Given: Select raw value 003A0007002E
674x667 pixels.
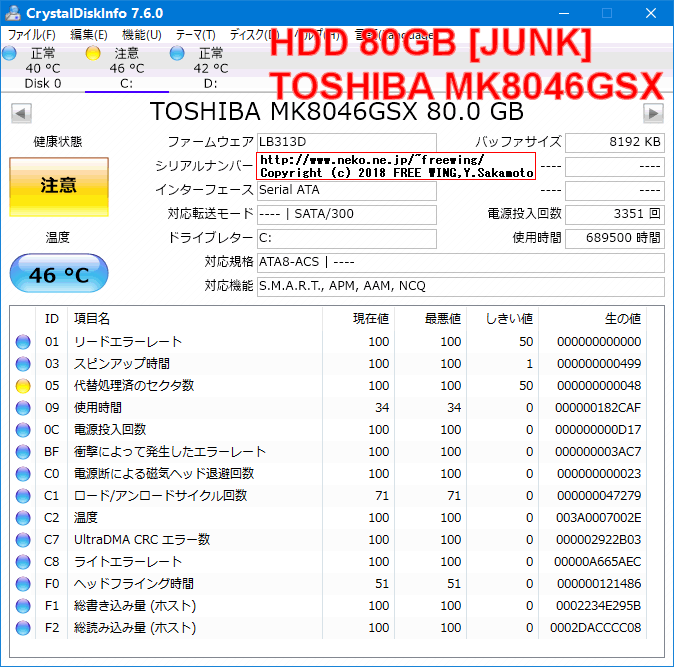Looking at the screenshot, I should tap(598, 518).
